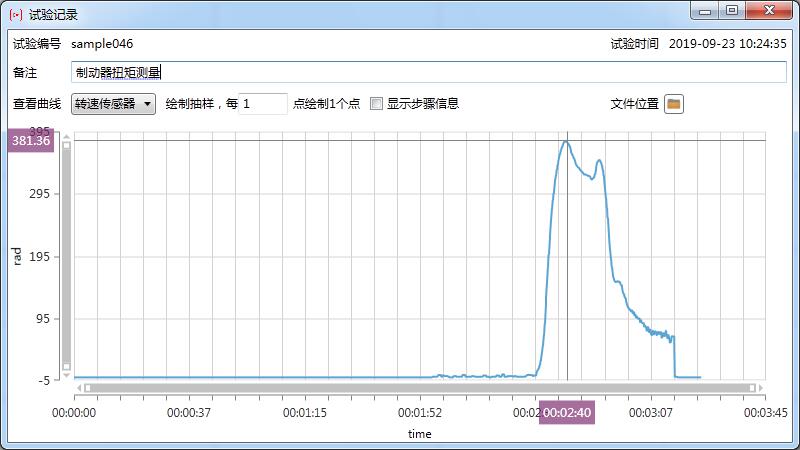Maximize the 试验记录 window
Viewport: 800px width, 450px height.
coord(732,11)
